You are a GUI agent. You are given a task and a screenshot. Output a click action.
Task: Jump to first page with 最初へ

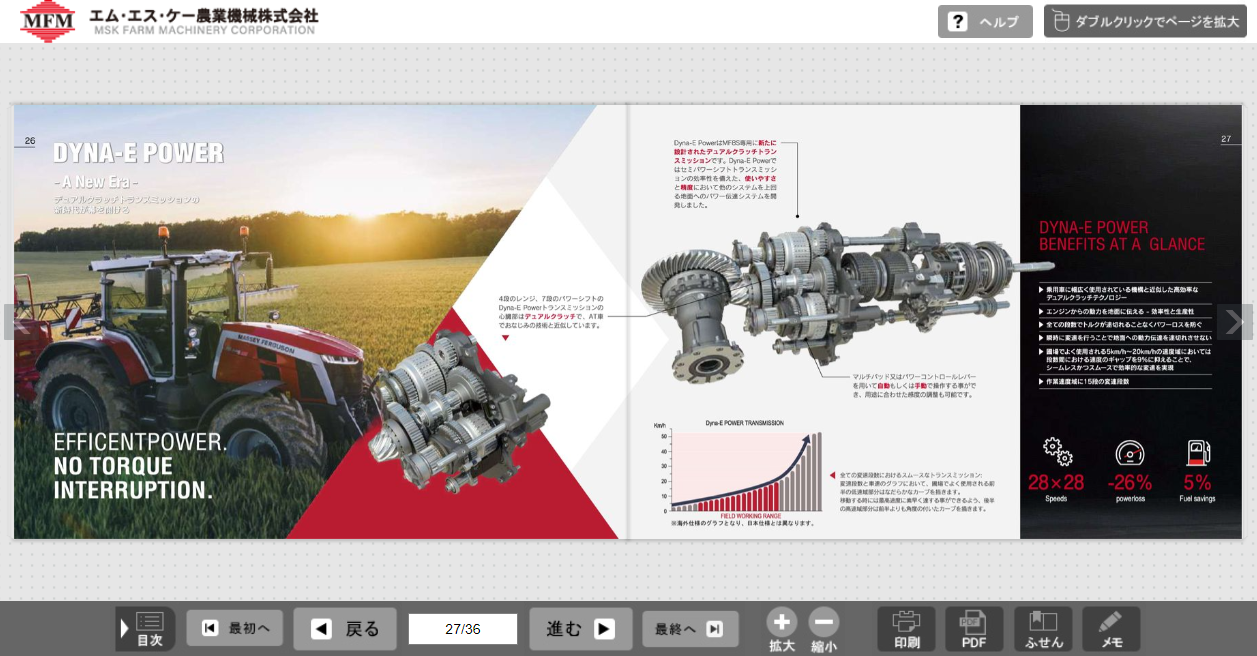click(x=235, y=629)
